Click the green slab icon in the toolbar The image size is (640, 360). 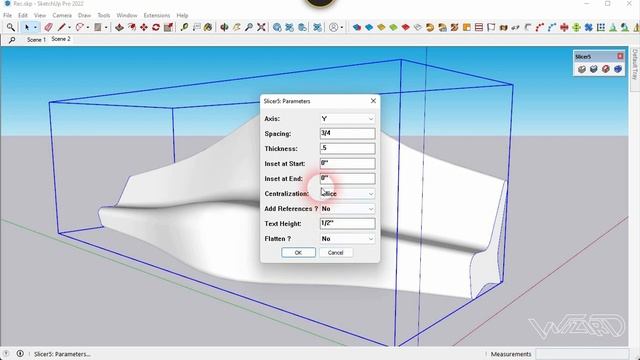393,27
